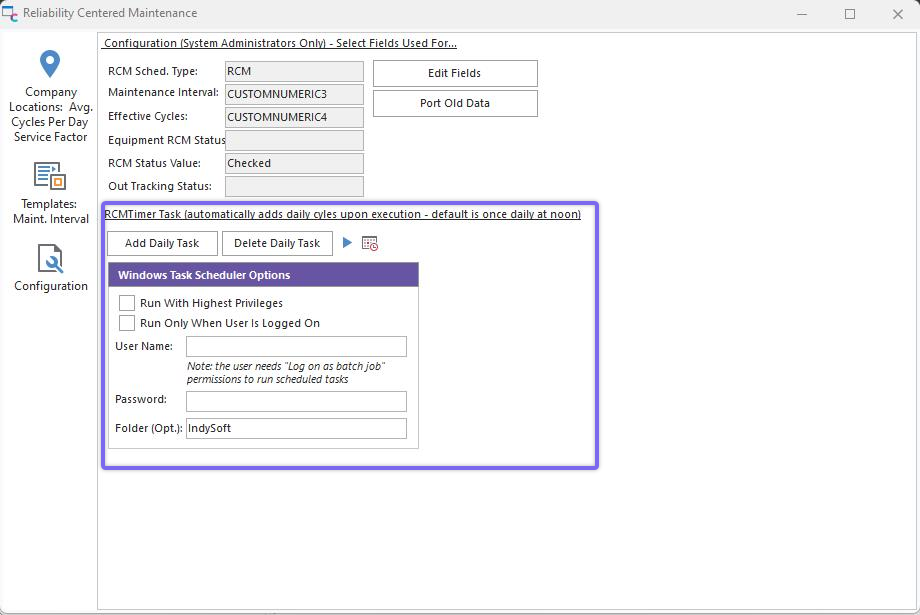Click the app icon in title bar
The width and height of the screenshot is (920, 615).
10,13
